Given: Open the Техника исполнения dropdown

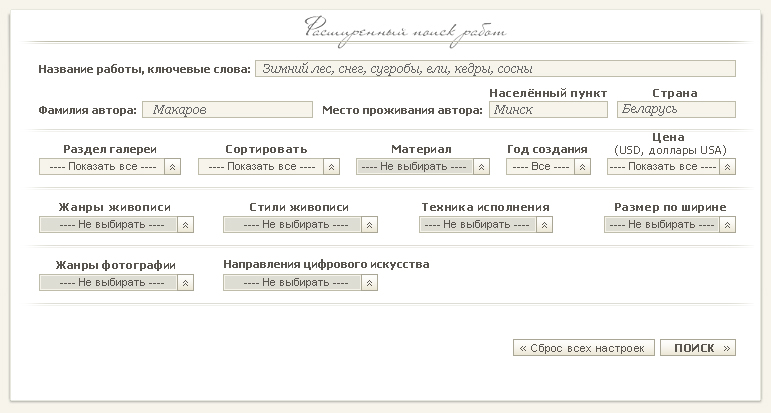Looking at the screenshot, I should [x=485, y=225].
